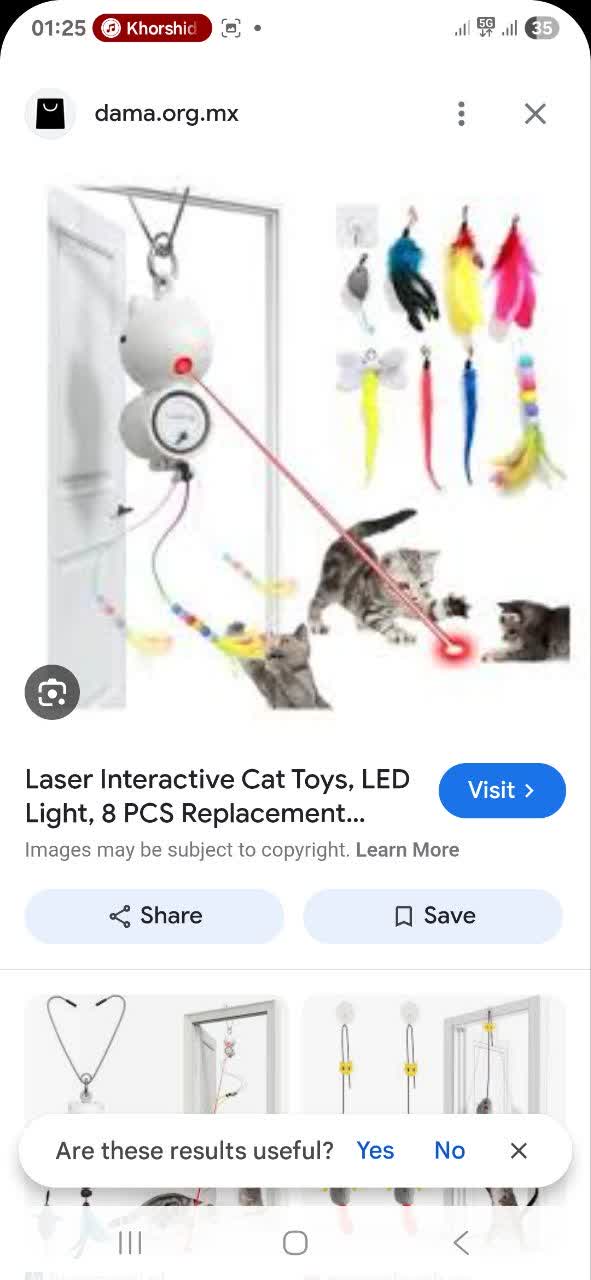
Task: Visit the cat toy product page
Action: [x=502, y=790]
